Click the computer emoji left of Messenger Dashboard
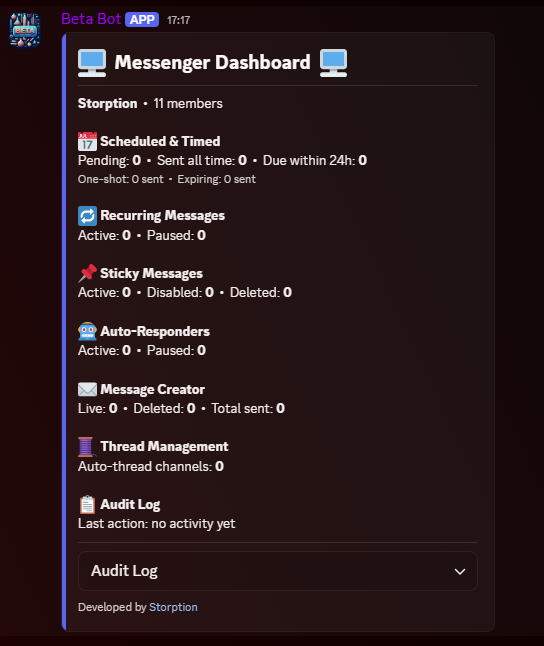544x646 pixels. [x=92, y=63]
